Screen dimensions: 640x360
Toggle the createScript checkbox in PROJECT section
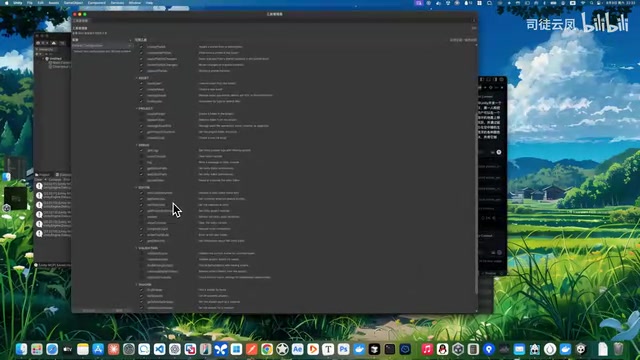click(142, 138)
